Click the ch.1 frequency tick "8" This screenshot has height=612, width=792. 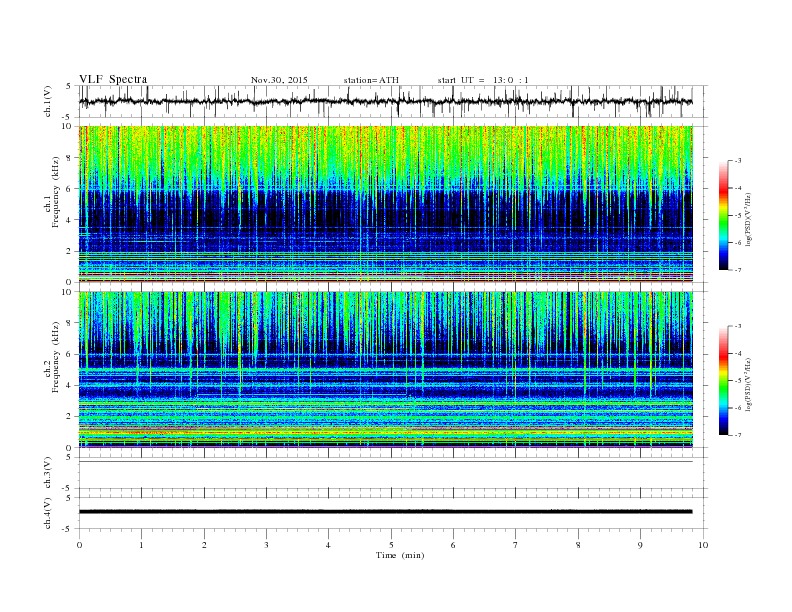pyautogui.click(x=70, y=158)
